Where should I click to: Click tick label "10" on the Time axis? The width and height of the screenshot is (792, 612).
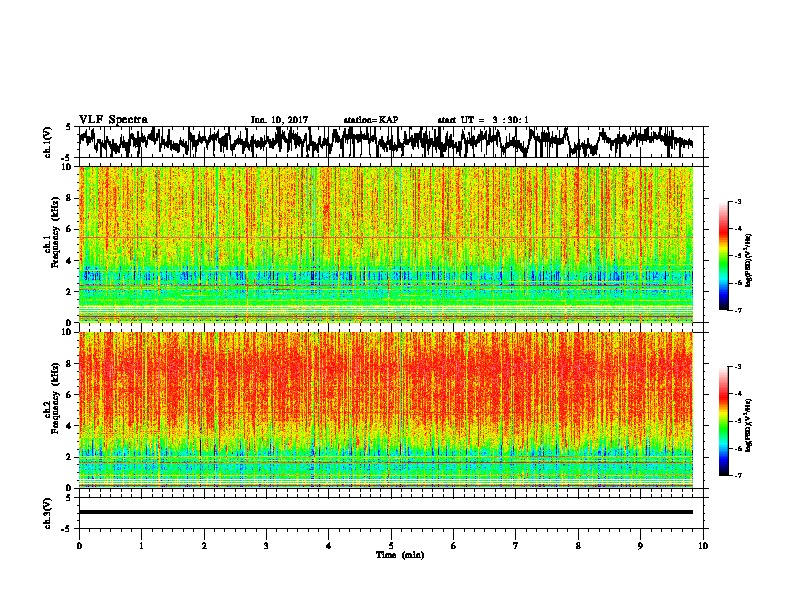click(703, 546)
